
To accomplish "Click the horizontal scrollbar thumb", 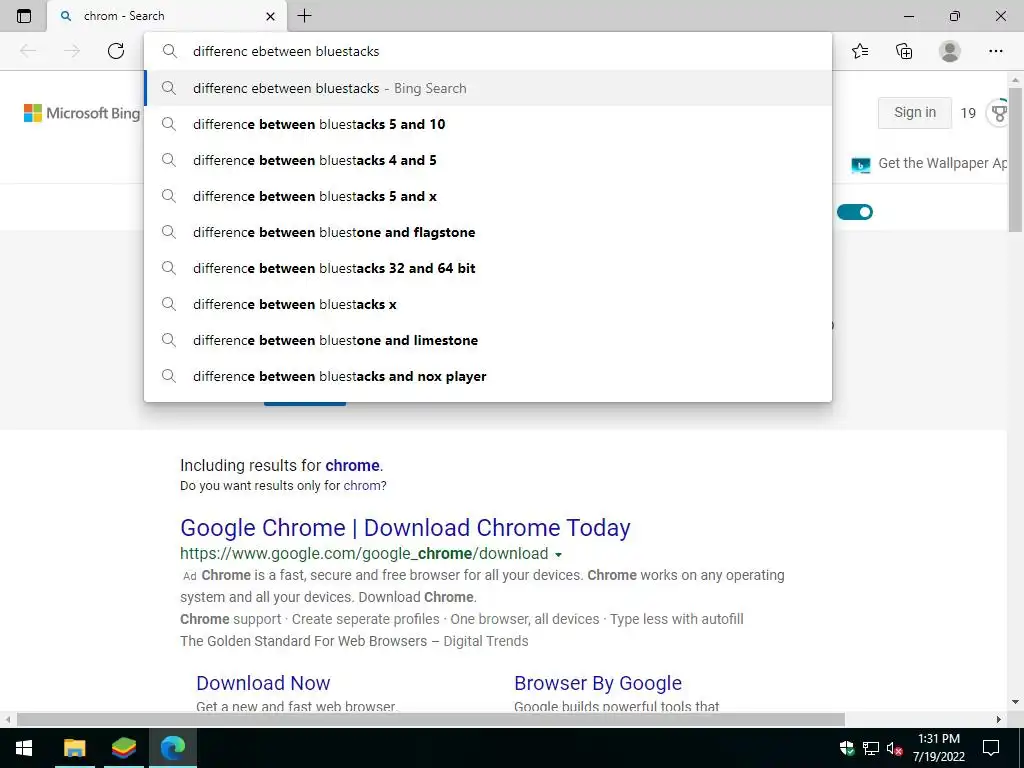I will 431,719.
